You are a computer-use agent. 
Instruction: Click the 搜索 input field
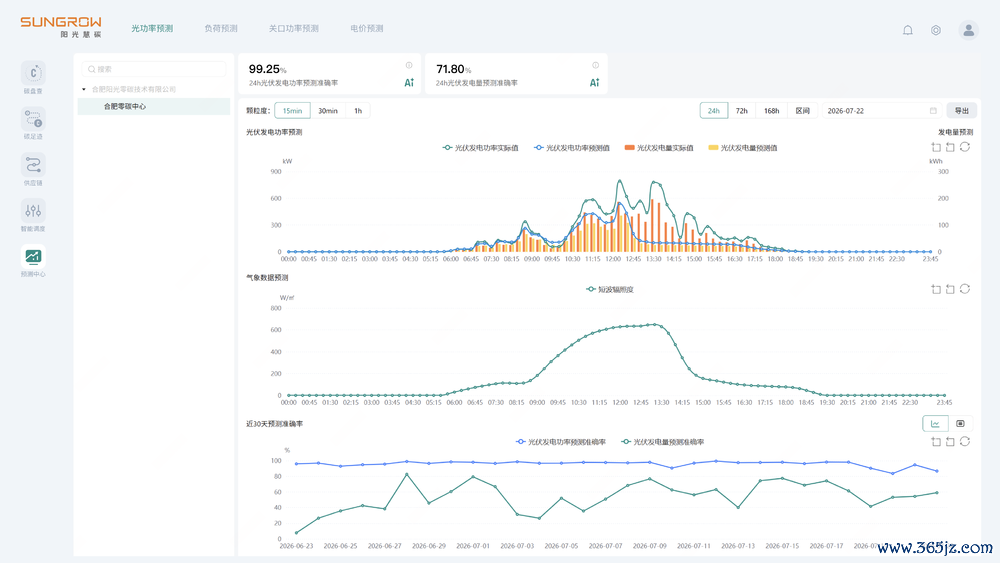[154, 69]
